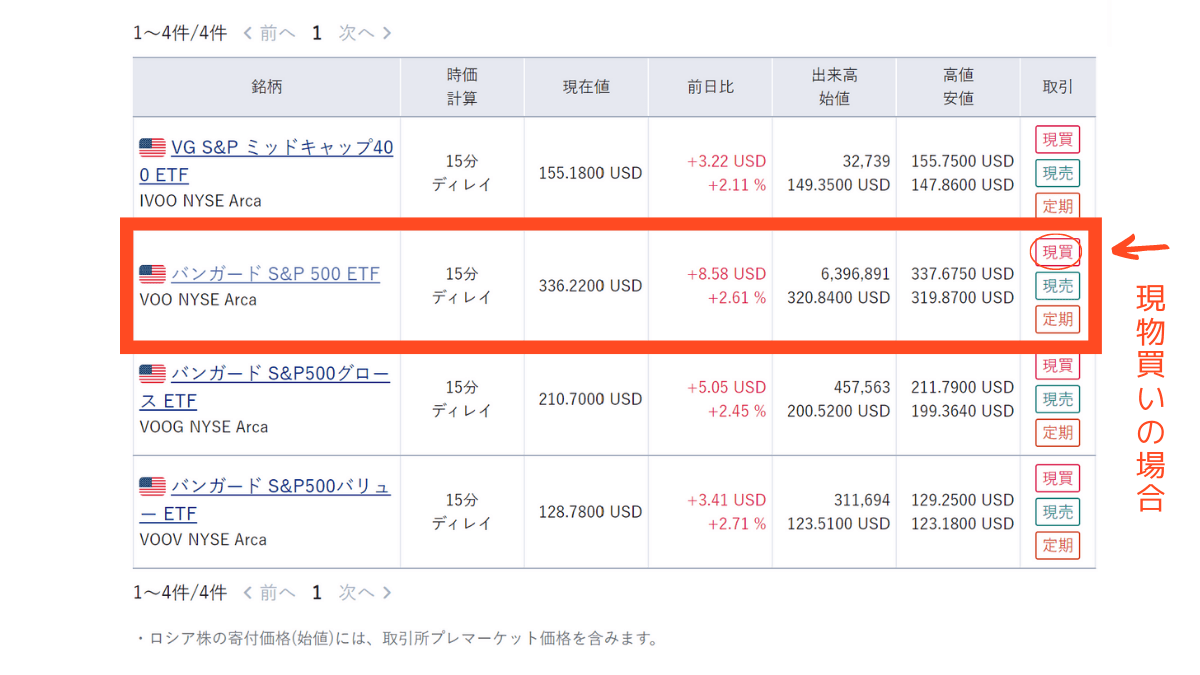Click 現買 button for IVOO ETF
The height and width of the screenshot is (675, 1200).
pyautogui.click(x=1058, y=139)
